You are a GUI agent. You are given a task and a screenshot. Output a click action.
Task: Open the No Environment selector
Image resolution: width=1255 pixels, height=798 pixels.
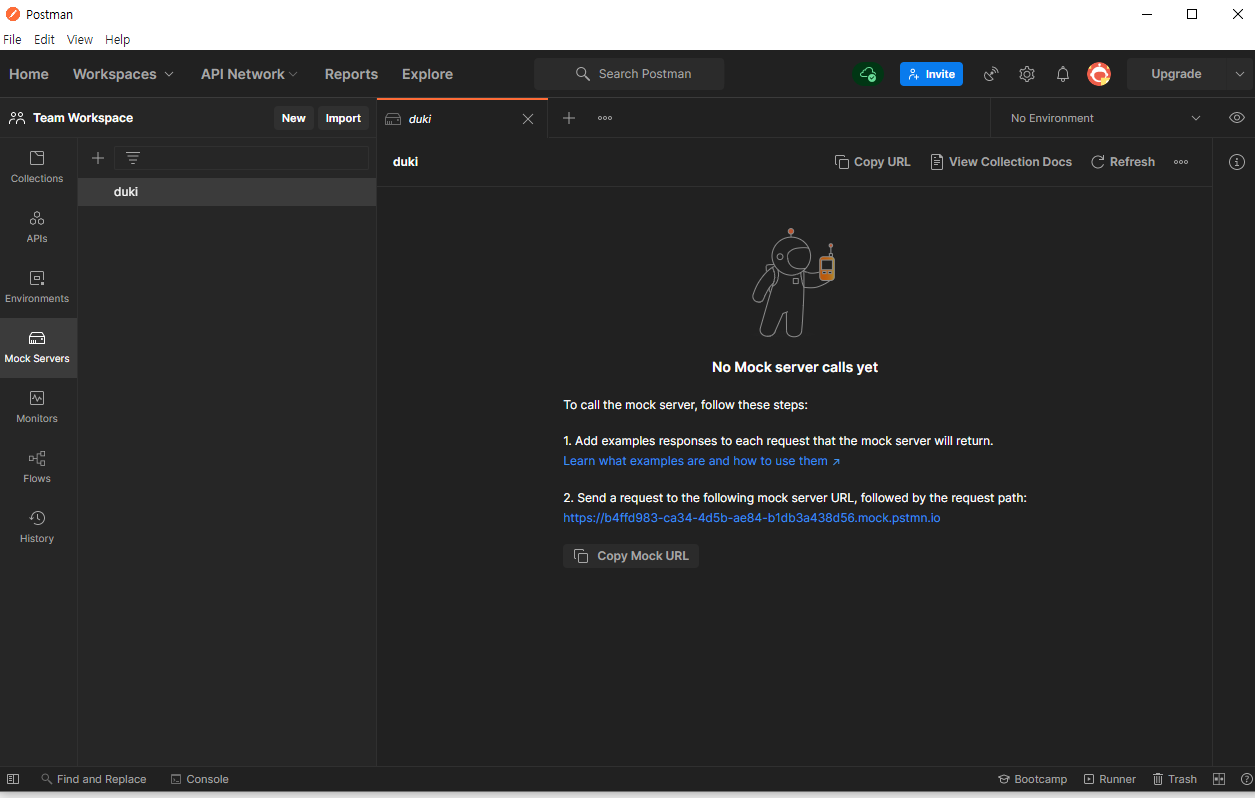[x=1105, y=118]
